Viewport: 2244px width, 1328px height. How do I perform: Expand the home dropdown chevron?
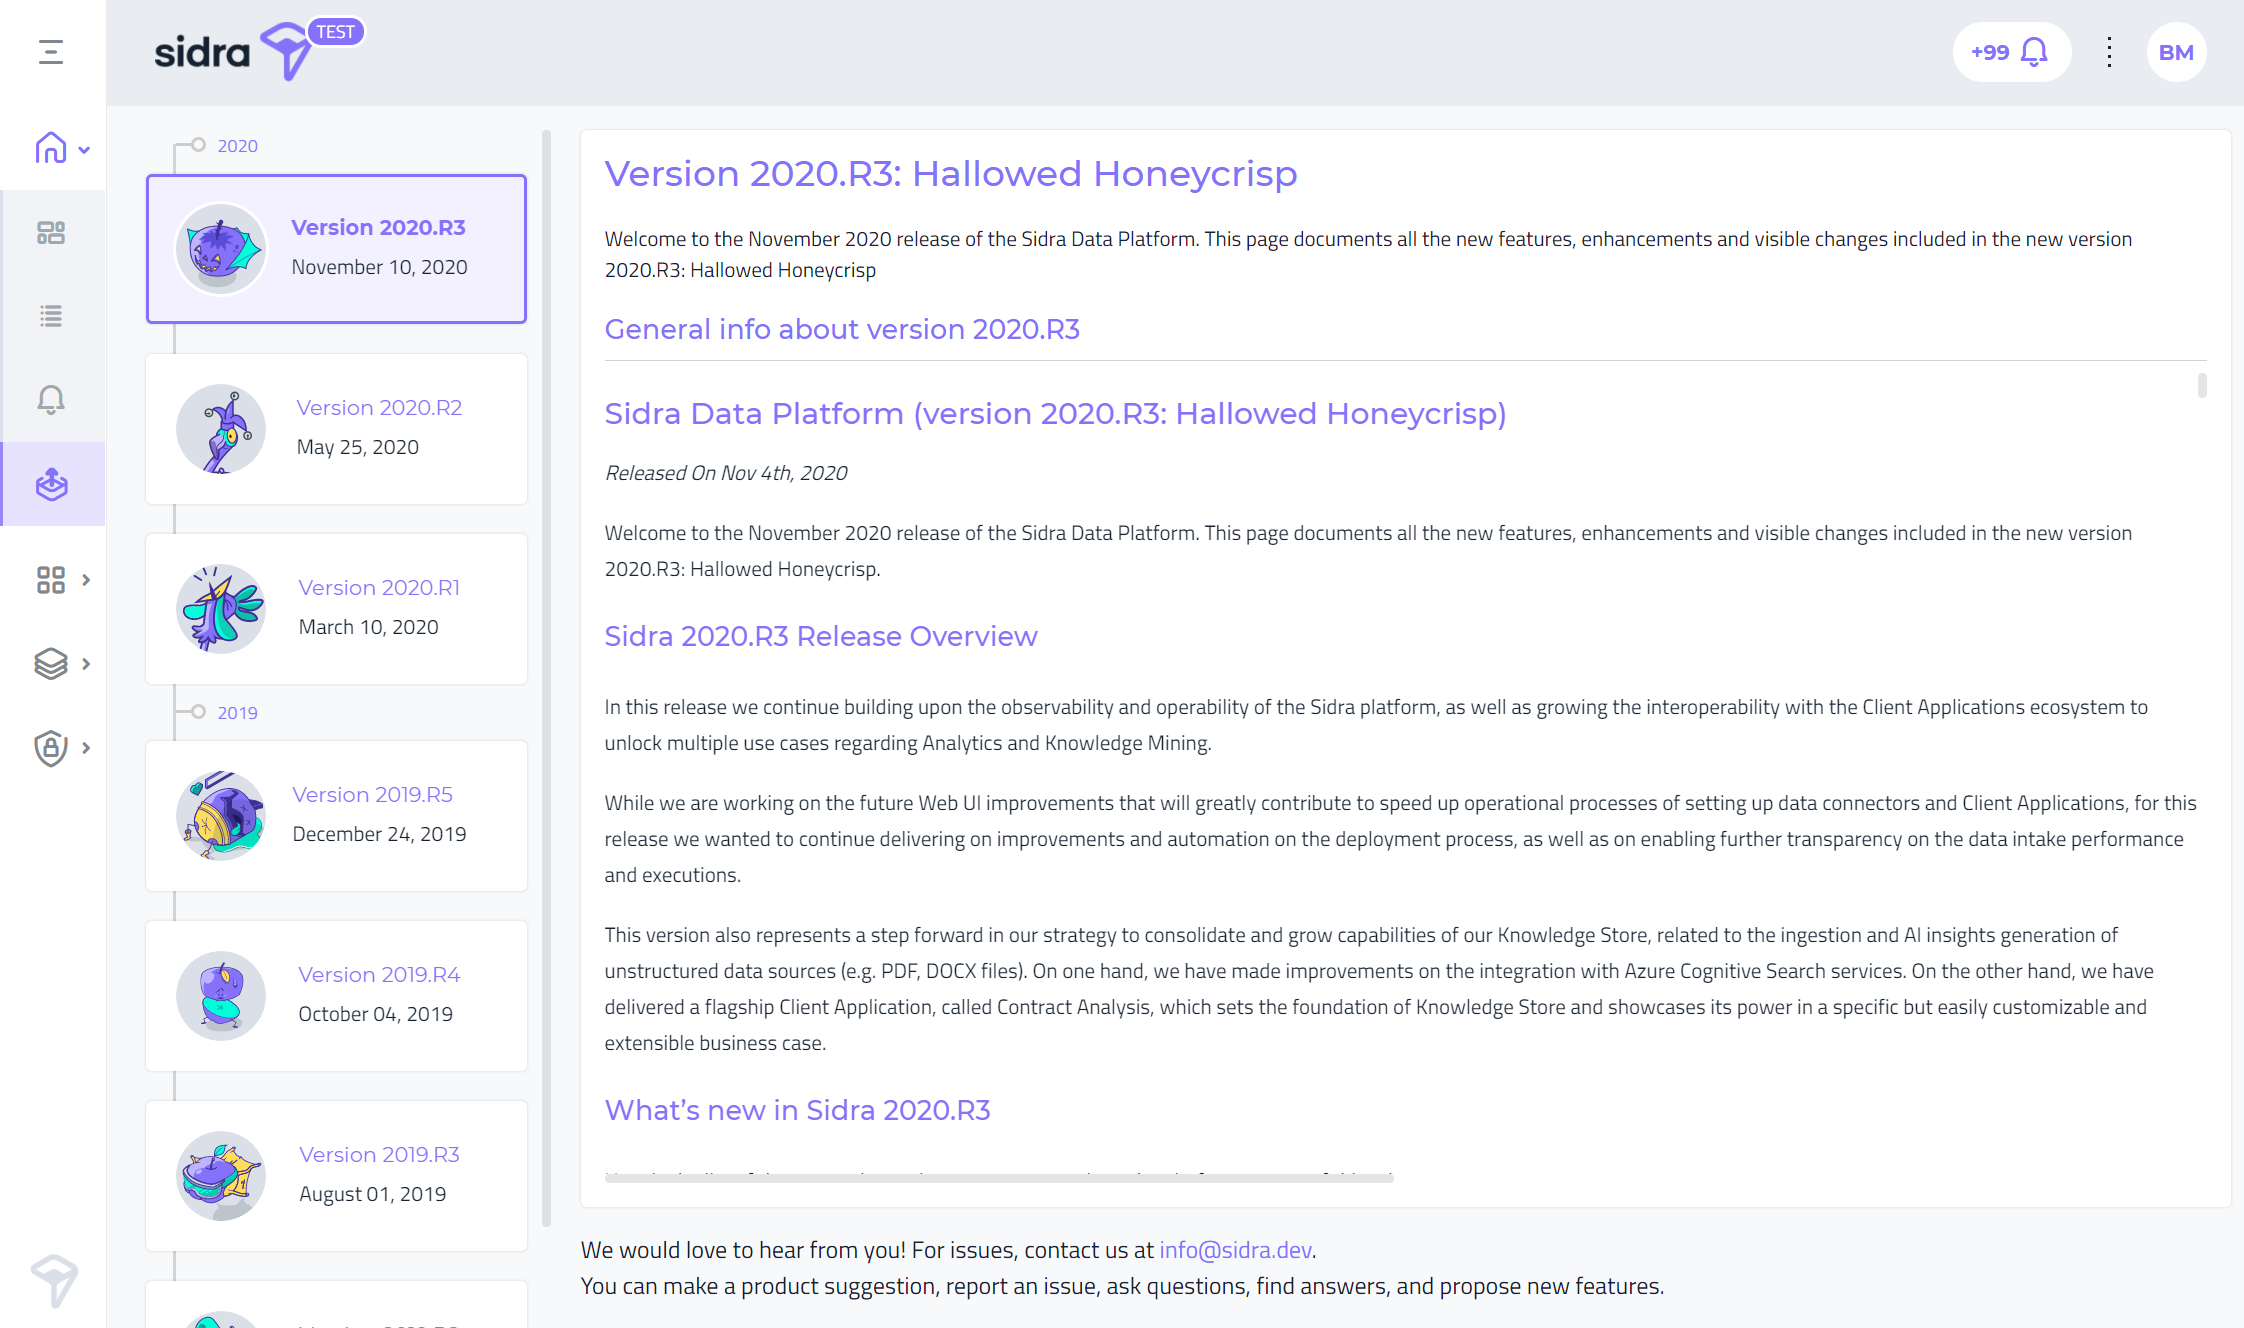tap(85, 150)
